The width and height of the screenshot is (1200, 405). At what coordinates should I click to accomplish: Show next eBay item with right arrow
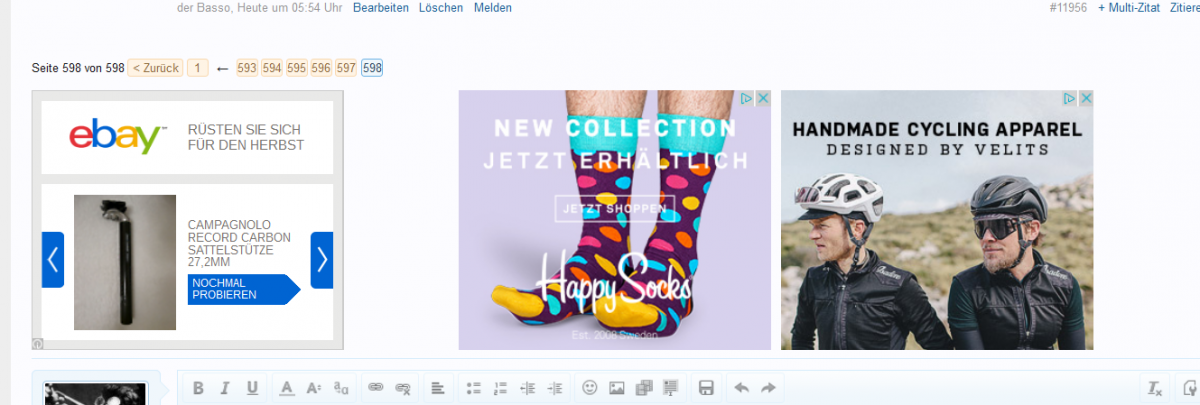(x=322, y=260)
